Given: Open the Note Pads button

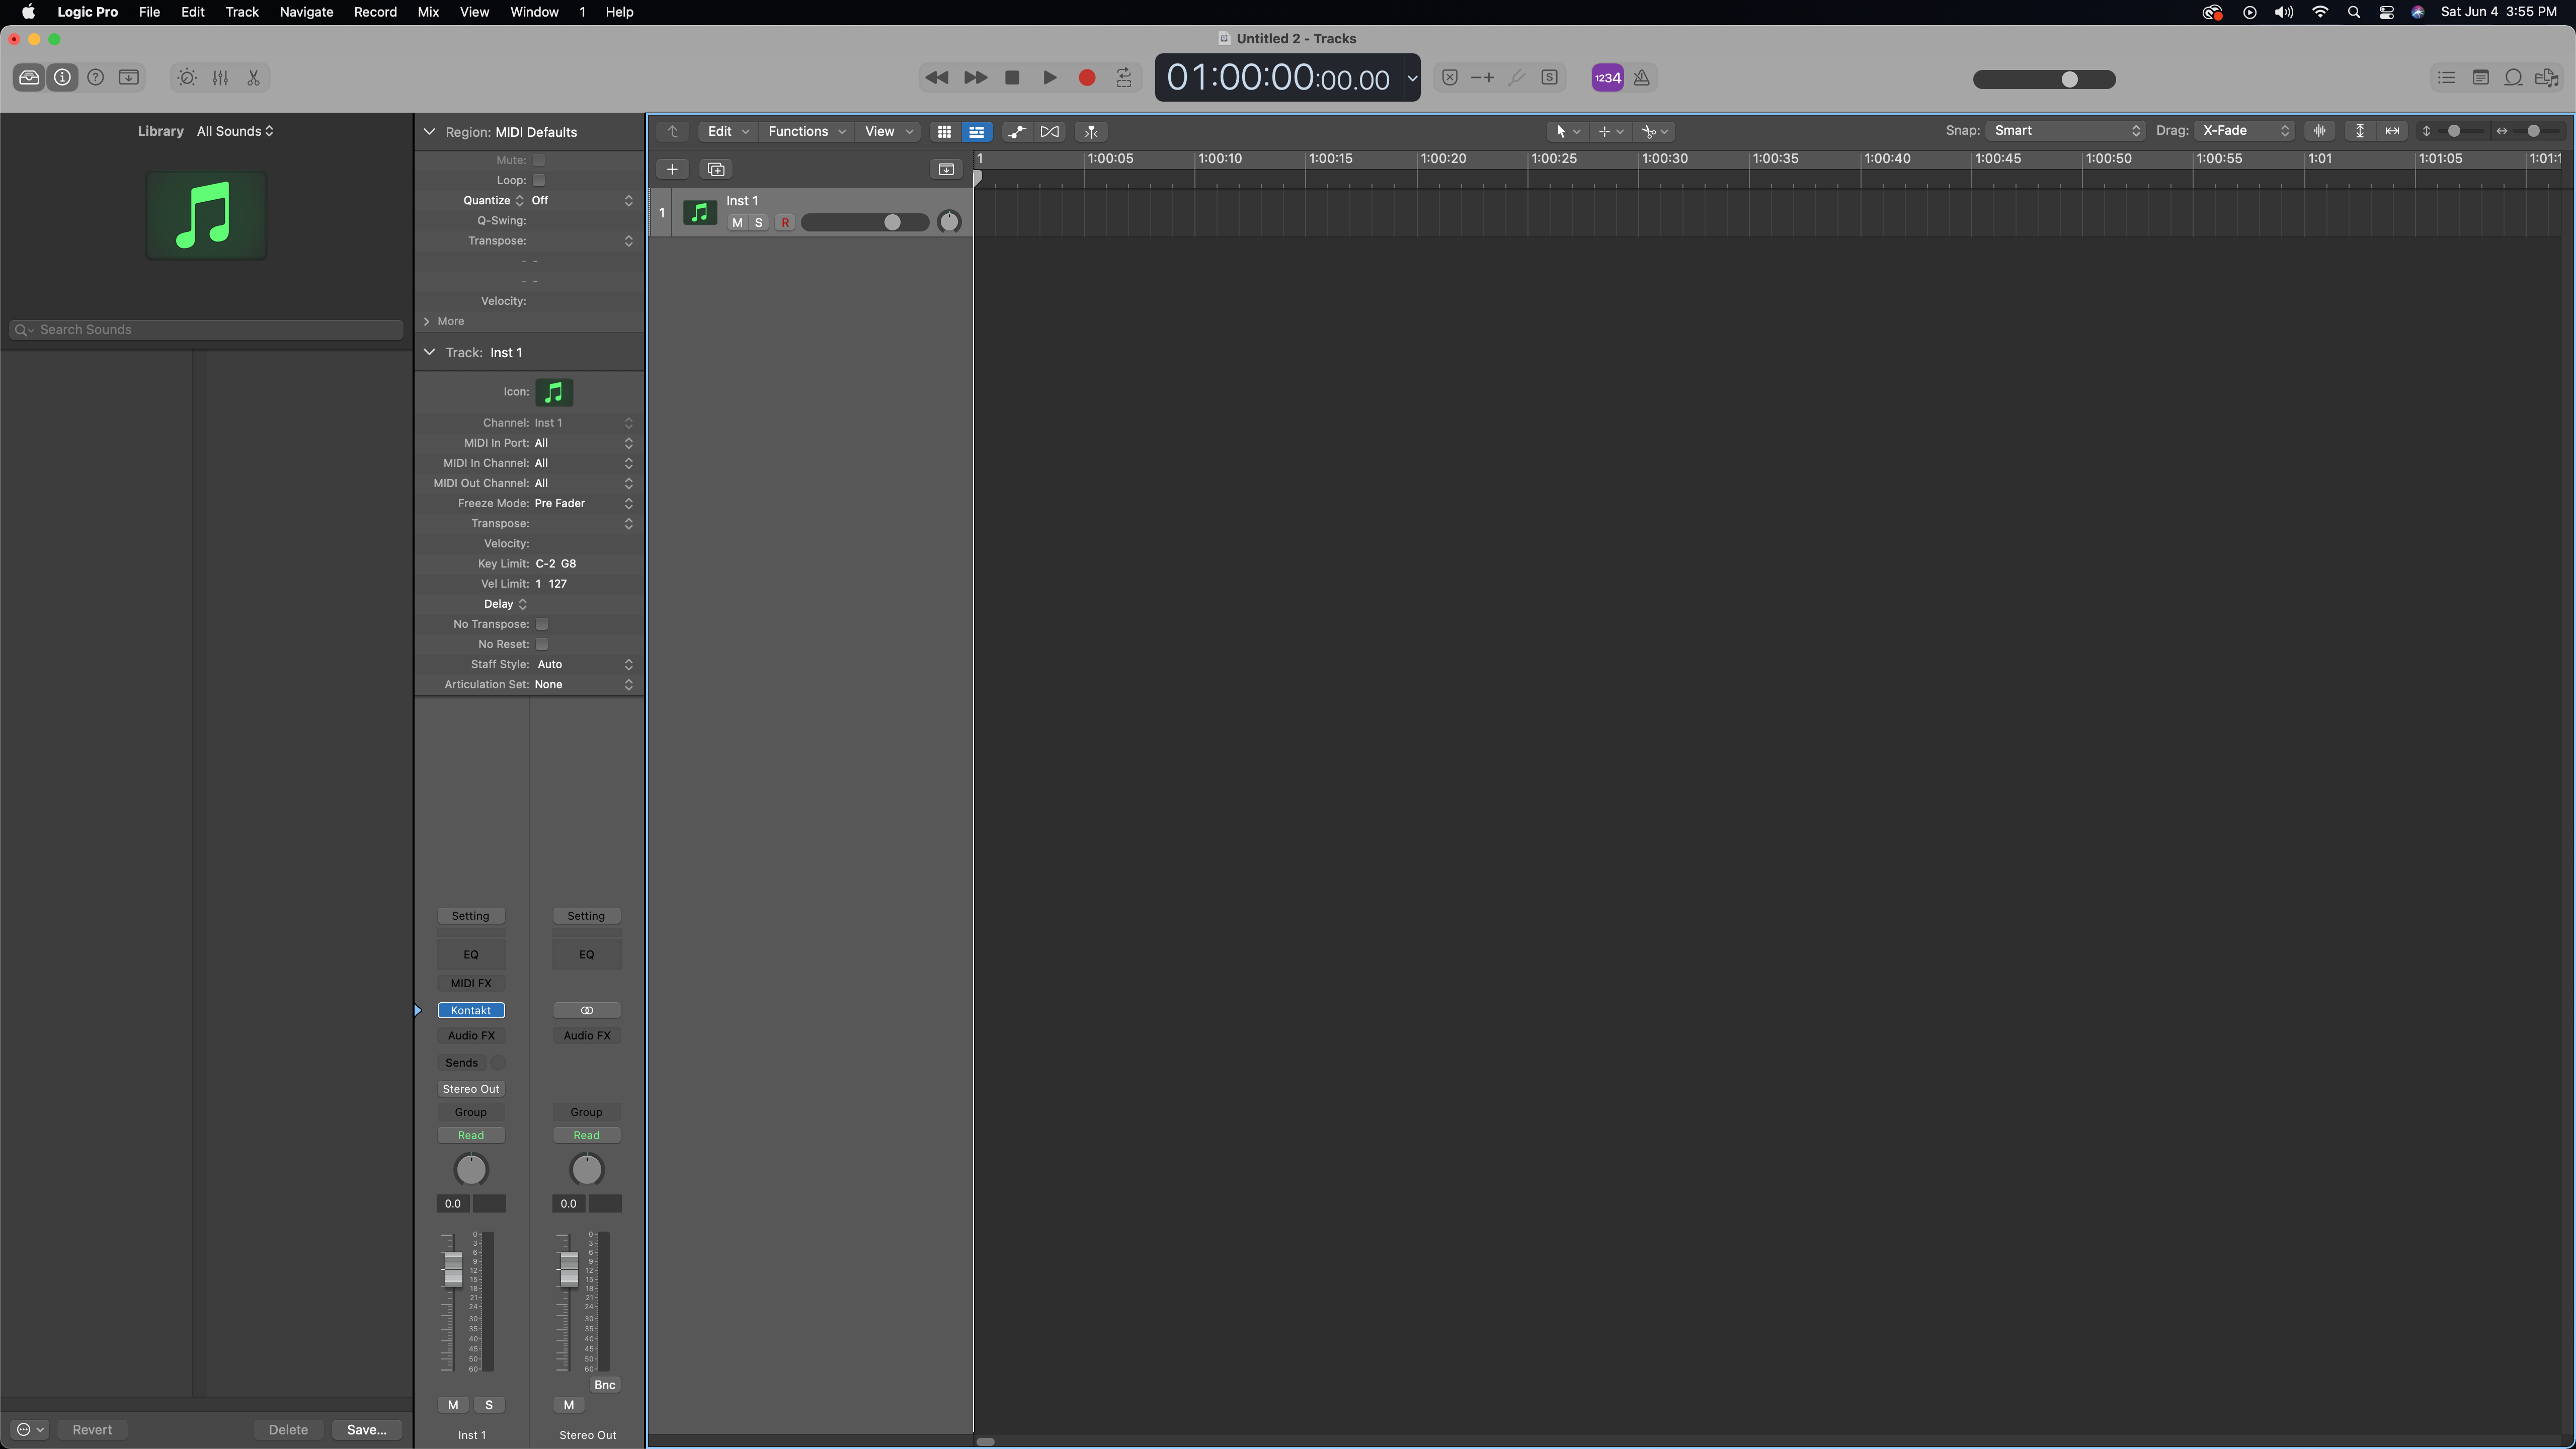Looking at the screenshot, I should (x=2480, y=78).
